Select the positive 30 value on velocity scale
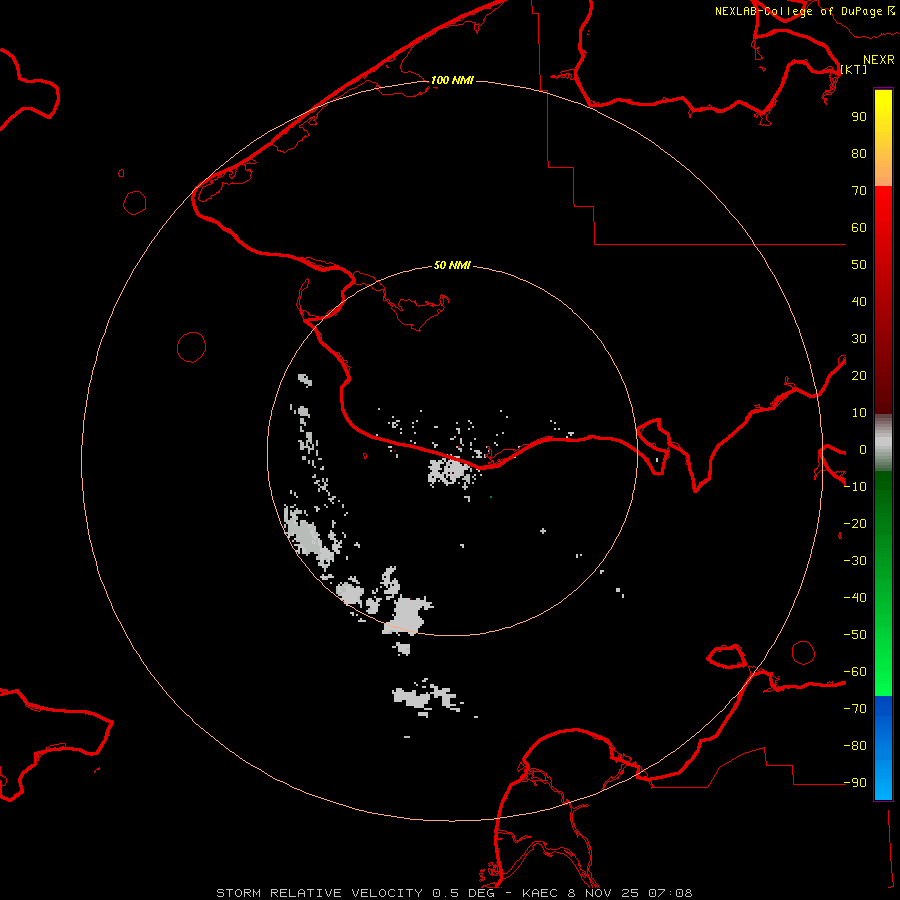Viewport: 900px width, 900px height. (859, 339)
